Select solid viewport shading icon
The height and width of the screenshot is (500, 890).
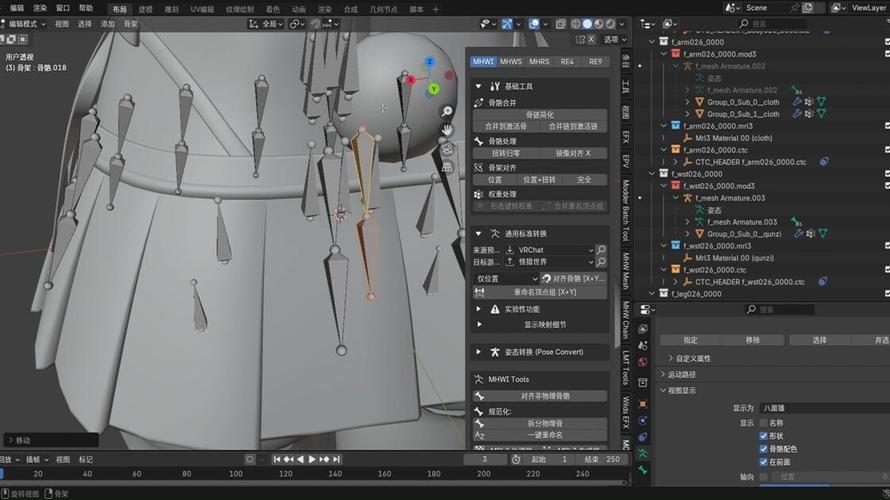(587, 24)
